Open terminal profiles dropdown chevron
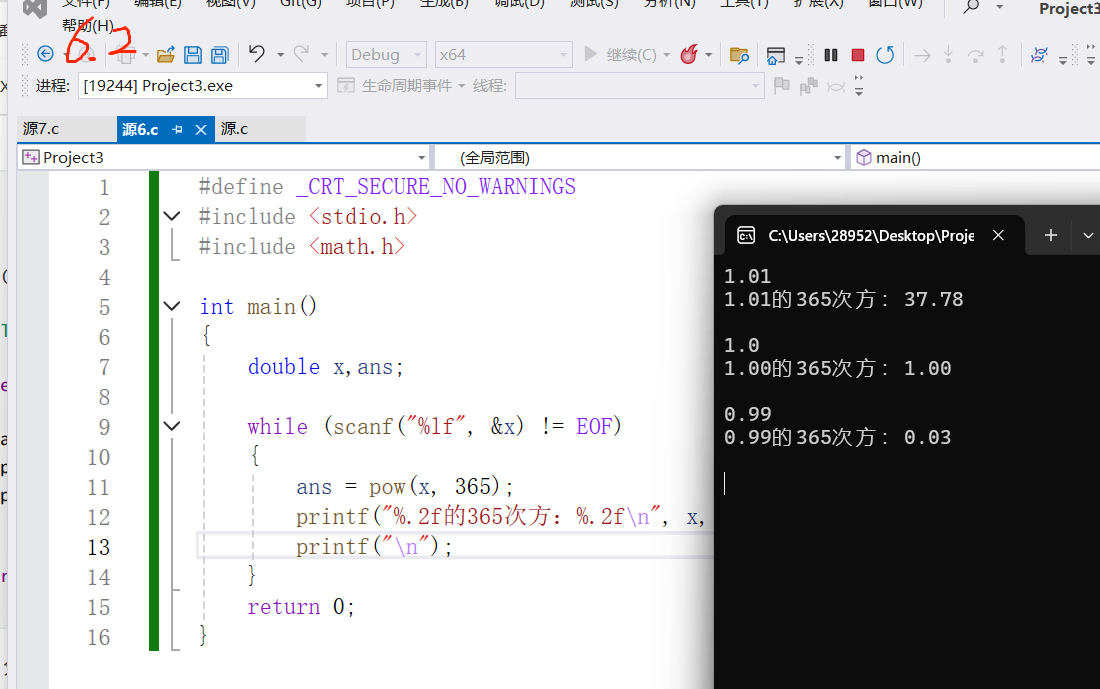This screenshot has width=1100, height=689. tap(1088, 236)
